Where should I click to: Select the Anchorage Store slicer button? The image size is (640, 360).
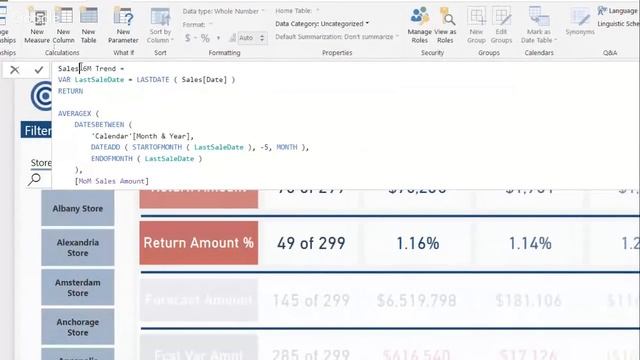tap(78, 327)
